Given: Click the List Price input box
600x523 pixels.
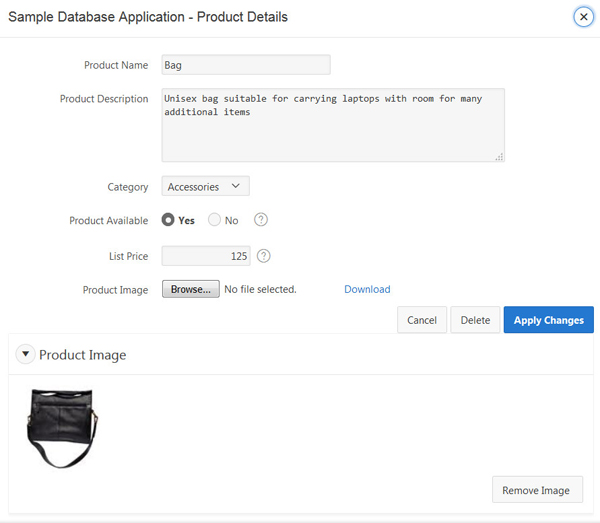Looking at the screenshot, I should click(206, 256).
